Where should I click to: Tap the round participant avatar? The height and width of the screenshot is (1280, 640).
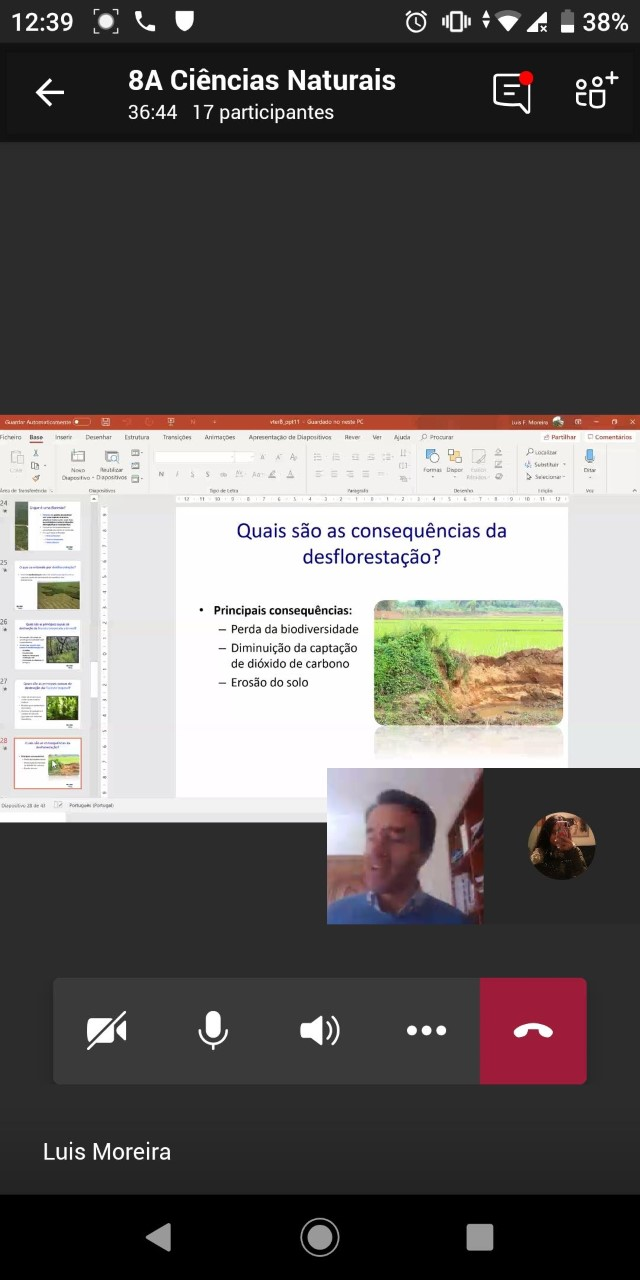coord(562,846)
